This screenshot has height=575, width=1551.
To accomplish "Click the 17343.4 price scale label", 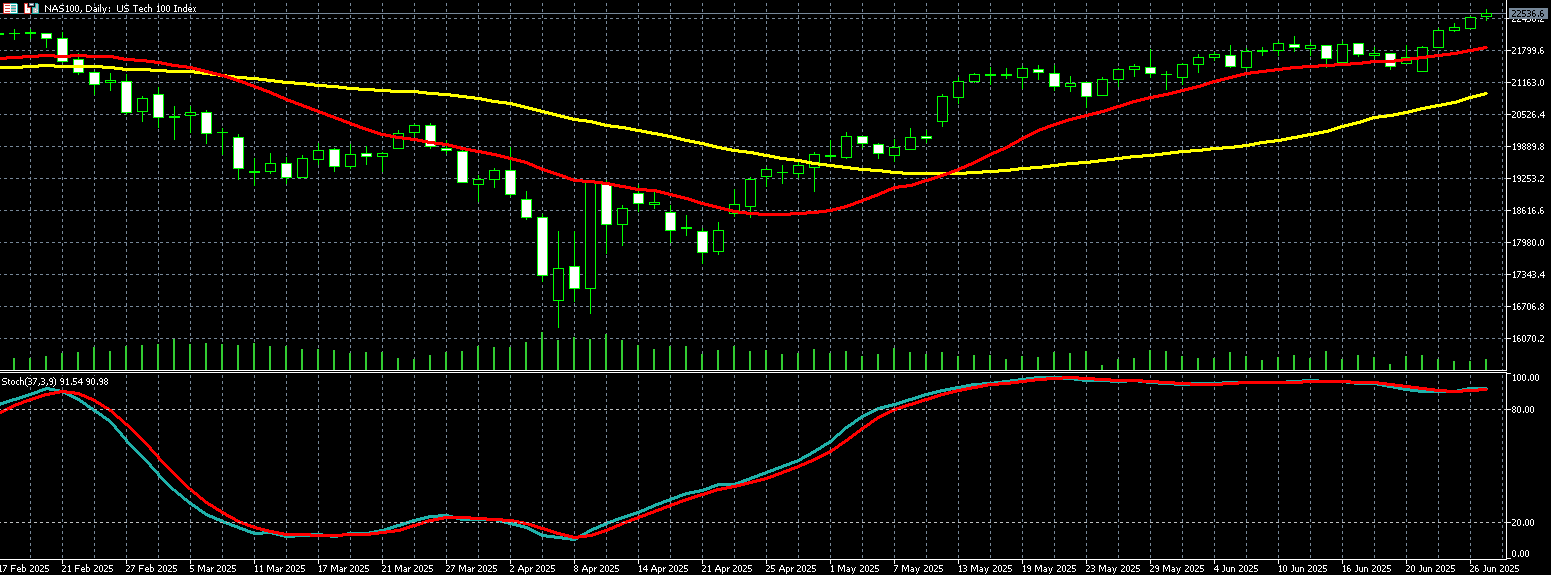I will click(1528, 275).
